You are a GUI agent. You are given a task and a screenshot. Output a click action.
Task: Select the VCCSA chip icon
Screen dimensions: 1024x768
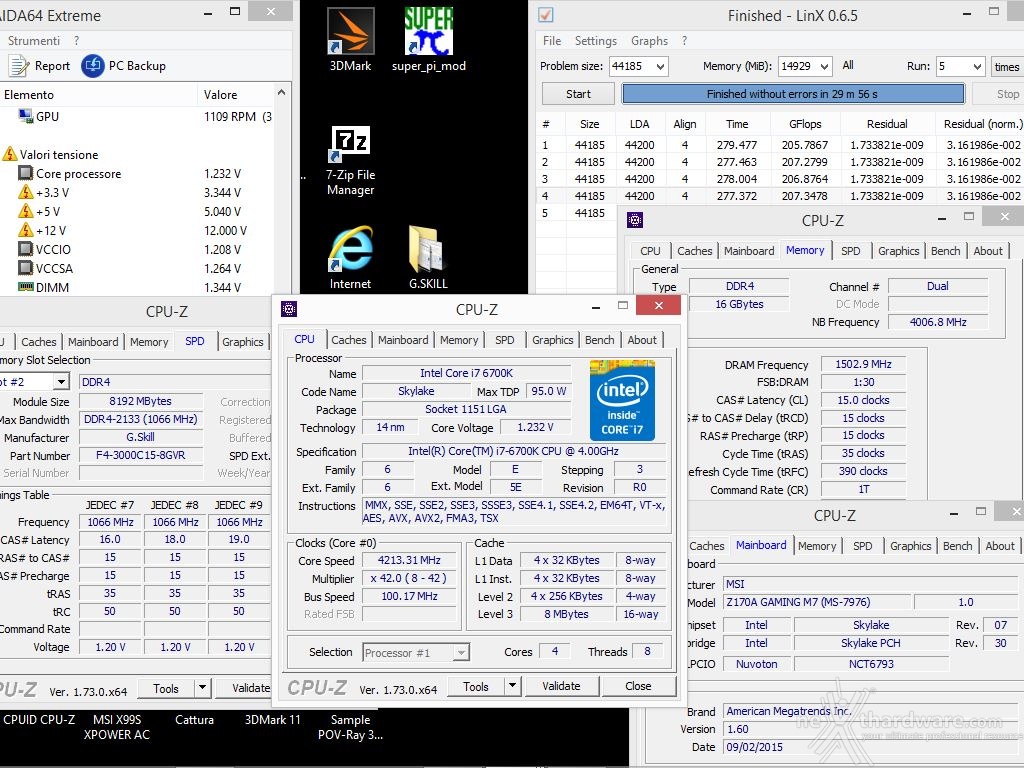[25, 268]
